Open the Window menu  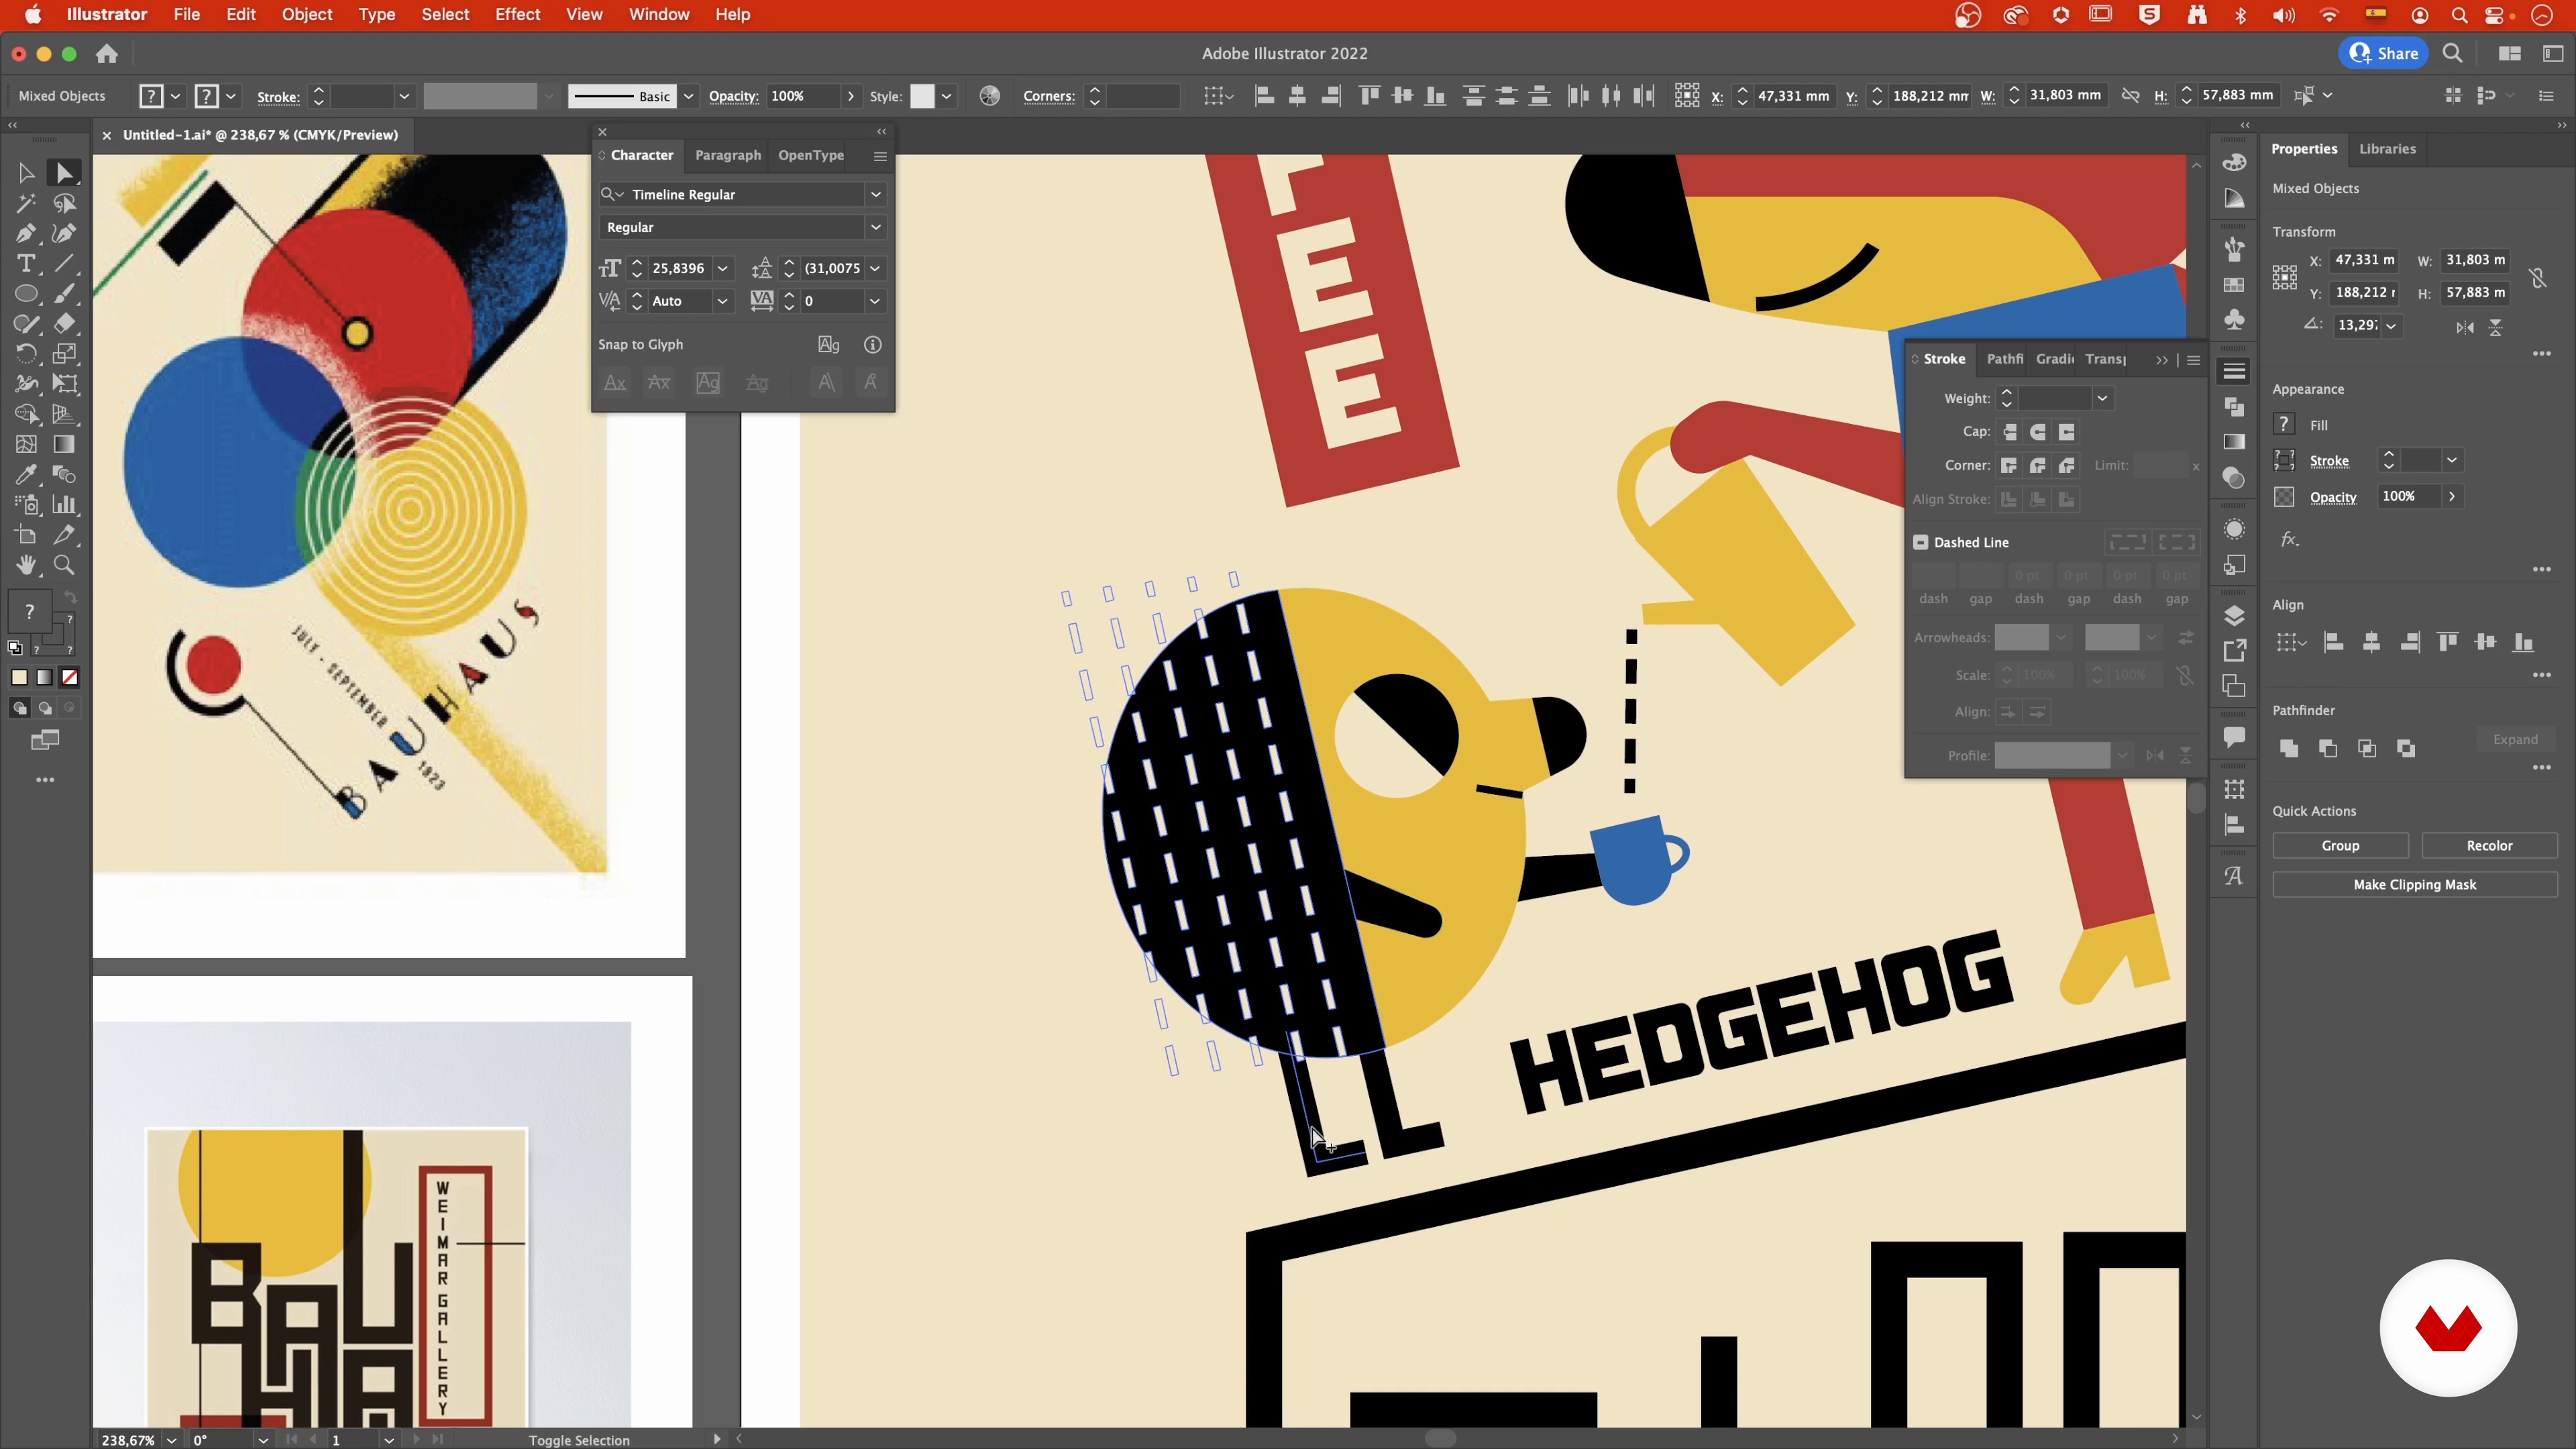[658, 14]
